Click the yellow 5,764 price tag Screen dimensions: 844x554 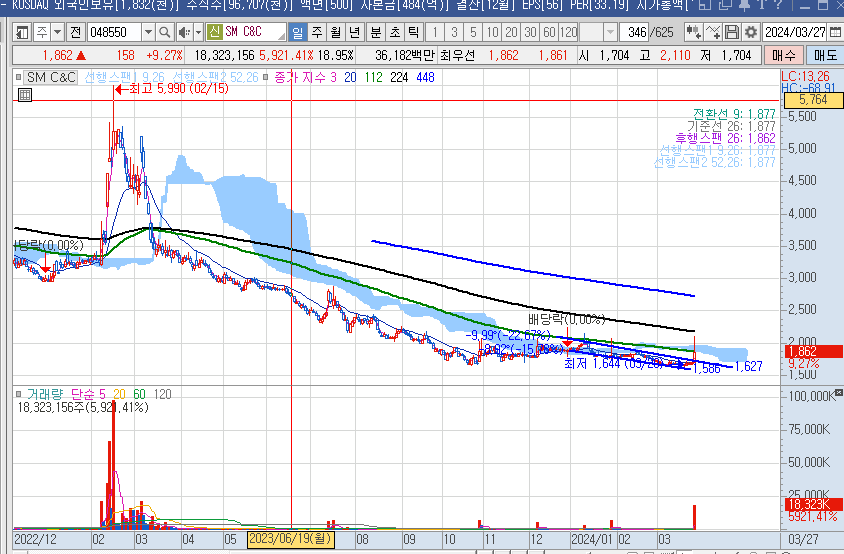pos(813,100)
